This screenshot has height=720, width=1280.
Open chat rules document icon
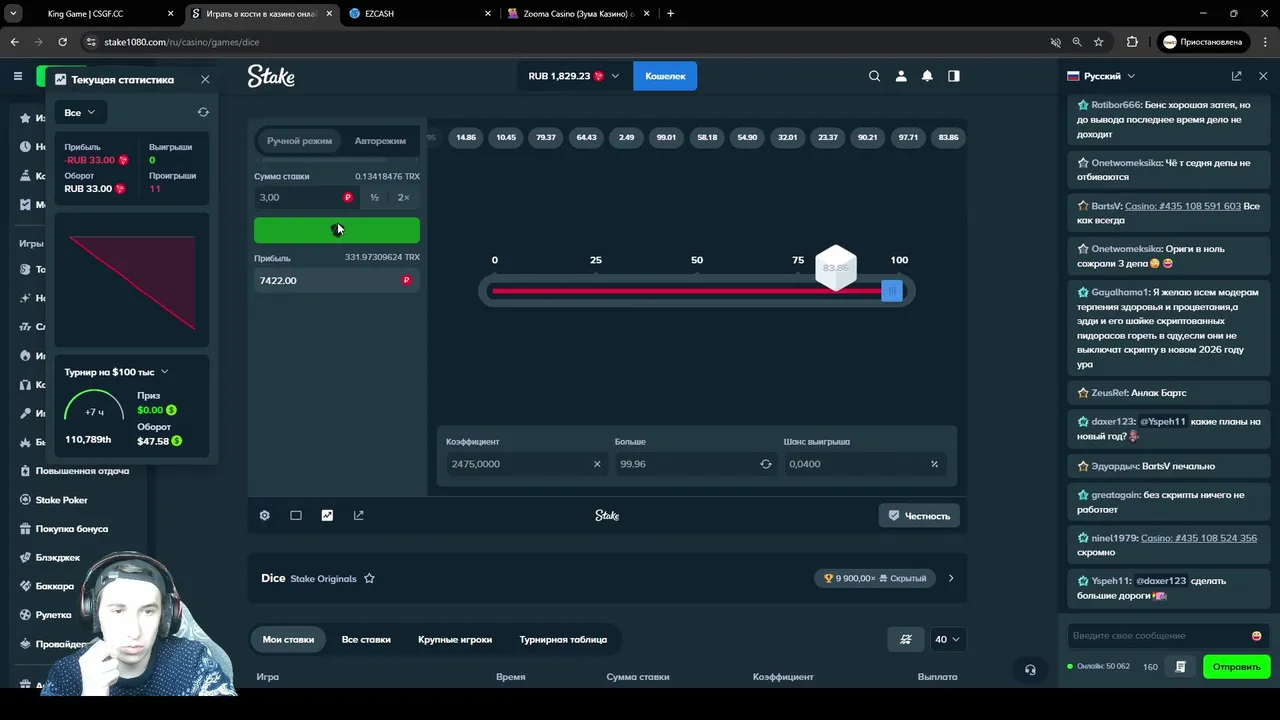(x=1181, y=667)
